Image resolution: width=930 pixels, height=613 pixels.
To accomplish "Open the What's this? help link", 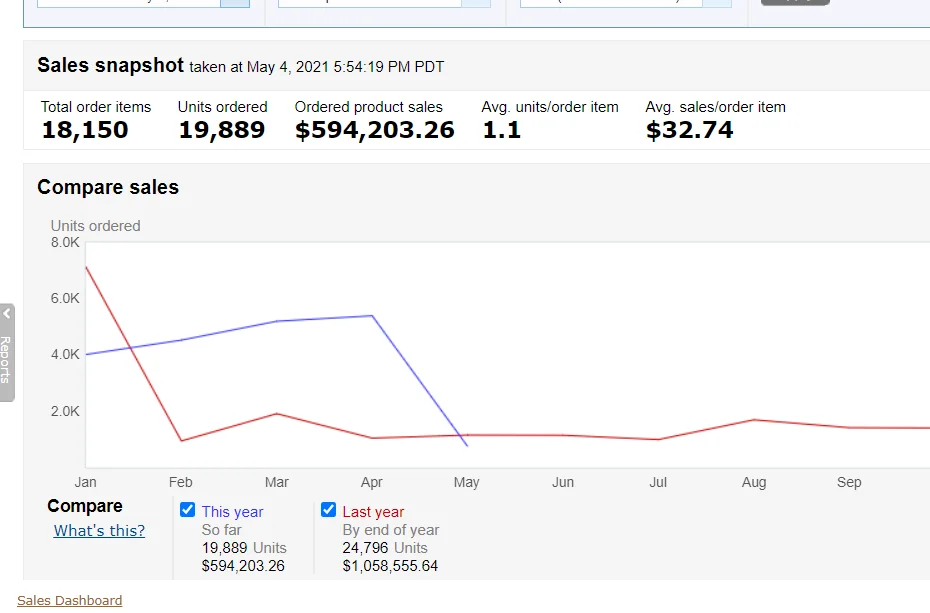I will point(99,531).
